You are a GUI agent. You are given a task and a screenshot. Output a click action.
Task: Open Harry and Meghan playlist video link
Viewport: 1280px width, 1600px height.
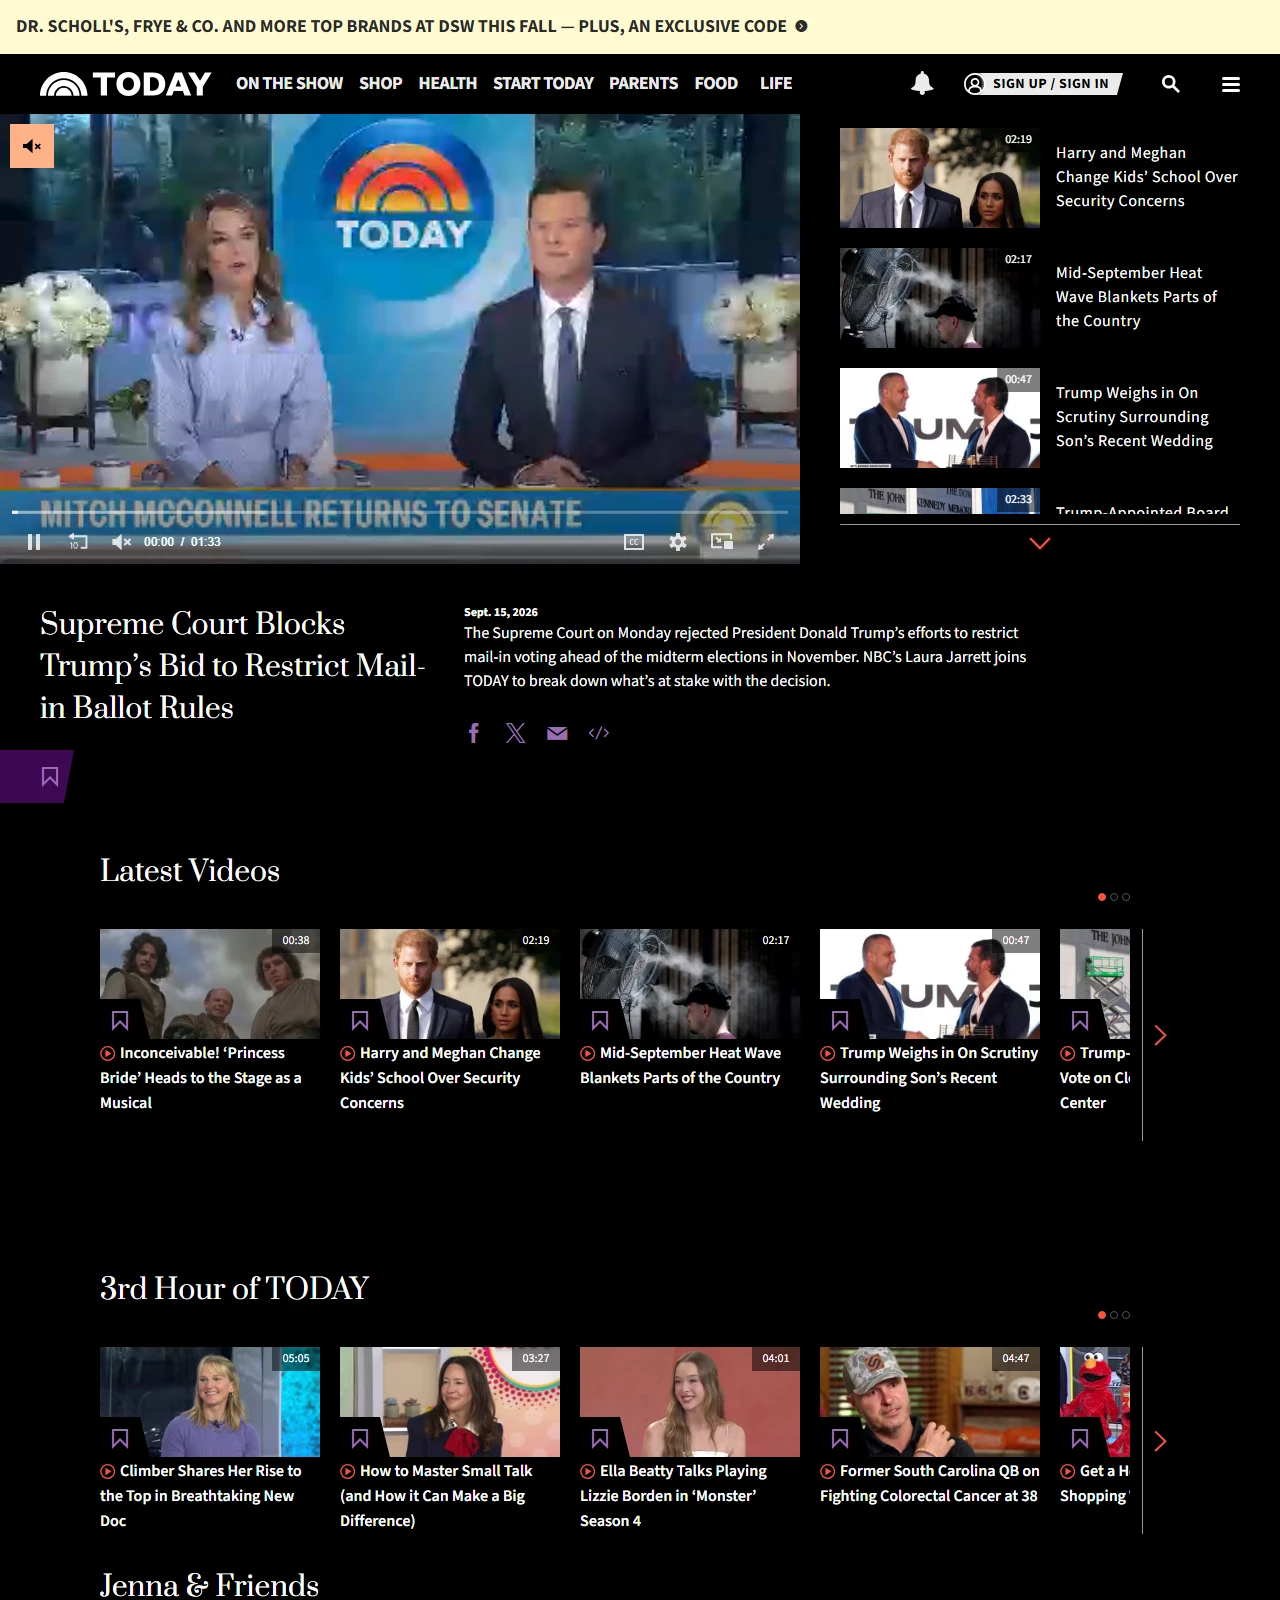(x=1147, y=177)
